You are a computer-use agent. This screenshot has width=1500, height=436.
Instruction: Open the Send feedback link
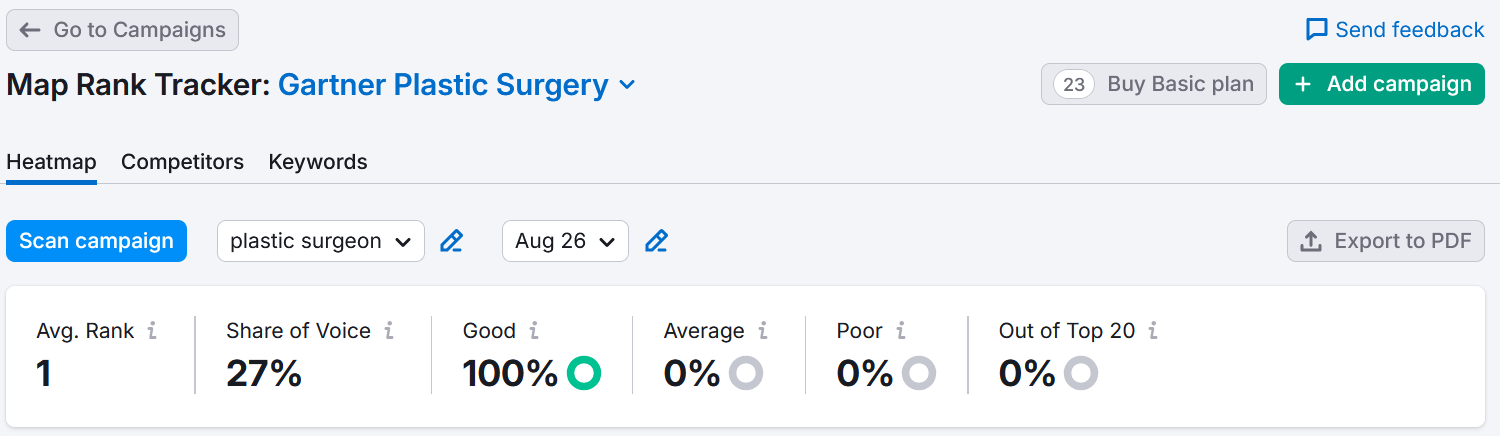(x=1395, y=30)
